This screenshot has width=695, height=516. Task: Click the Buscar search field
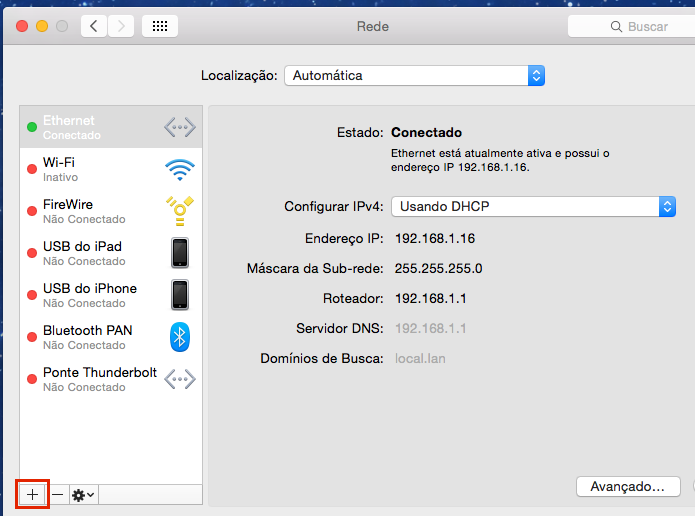pyautogui.click(x=632, y=27)
